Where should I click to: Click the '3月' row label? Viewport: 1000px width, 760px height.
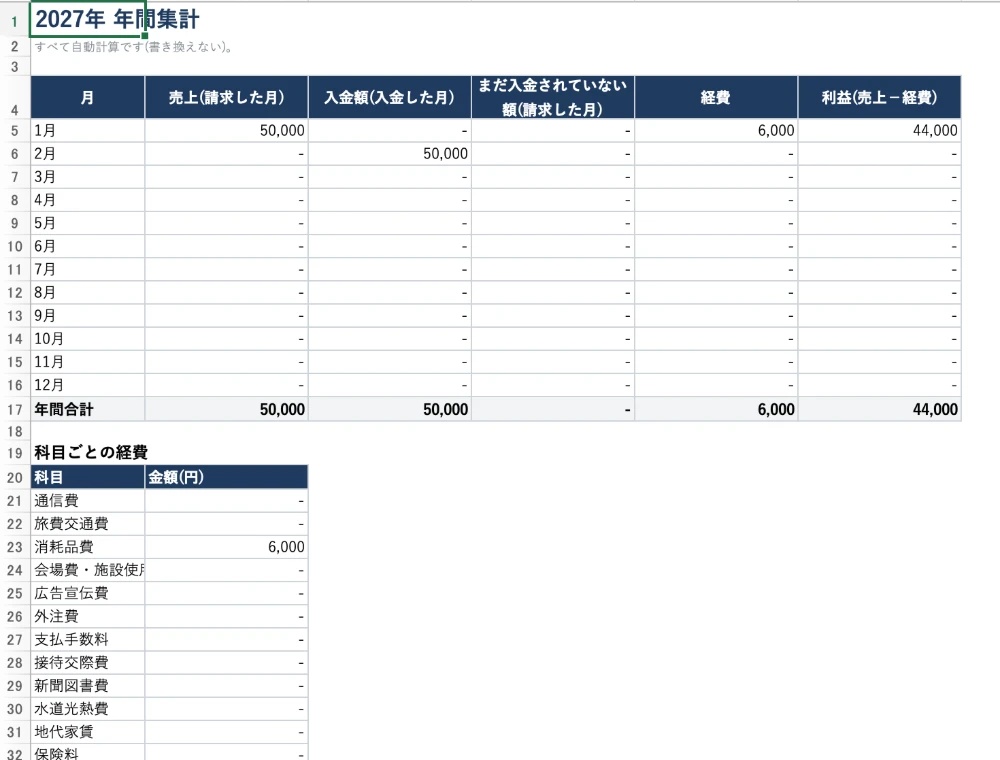pyautogui.click(x=87, y=177)
